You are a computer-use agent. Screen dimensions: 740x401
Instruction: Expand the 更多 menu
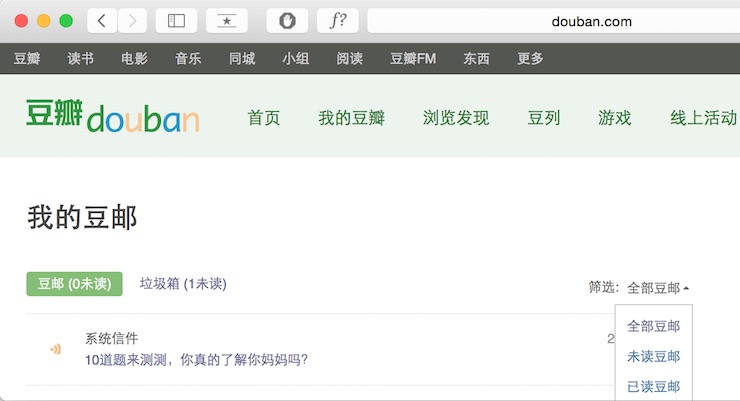(x=530, y=58)
